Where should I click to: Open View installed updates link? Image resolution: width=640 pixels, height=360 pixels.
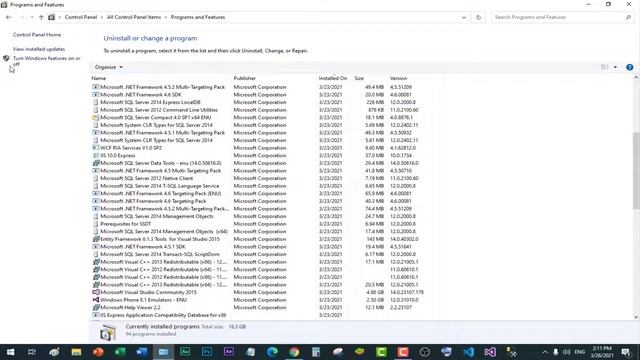(x=39, y=49)
